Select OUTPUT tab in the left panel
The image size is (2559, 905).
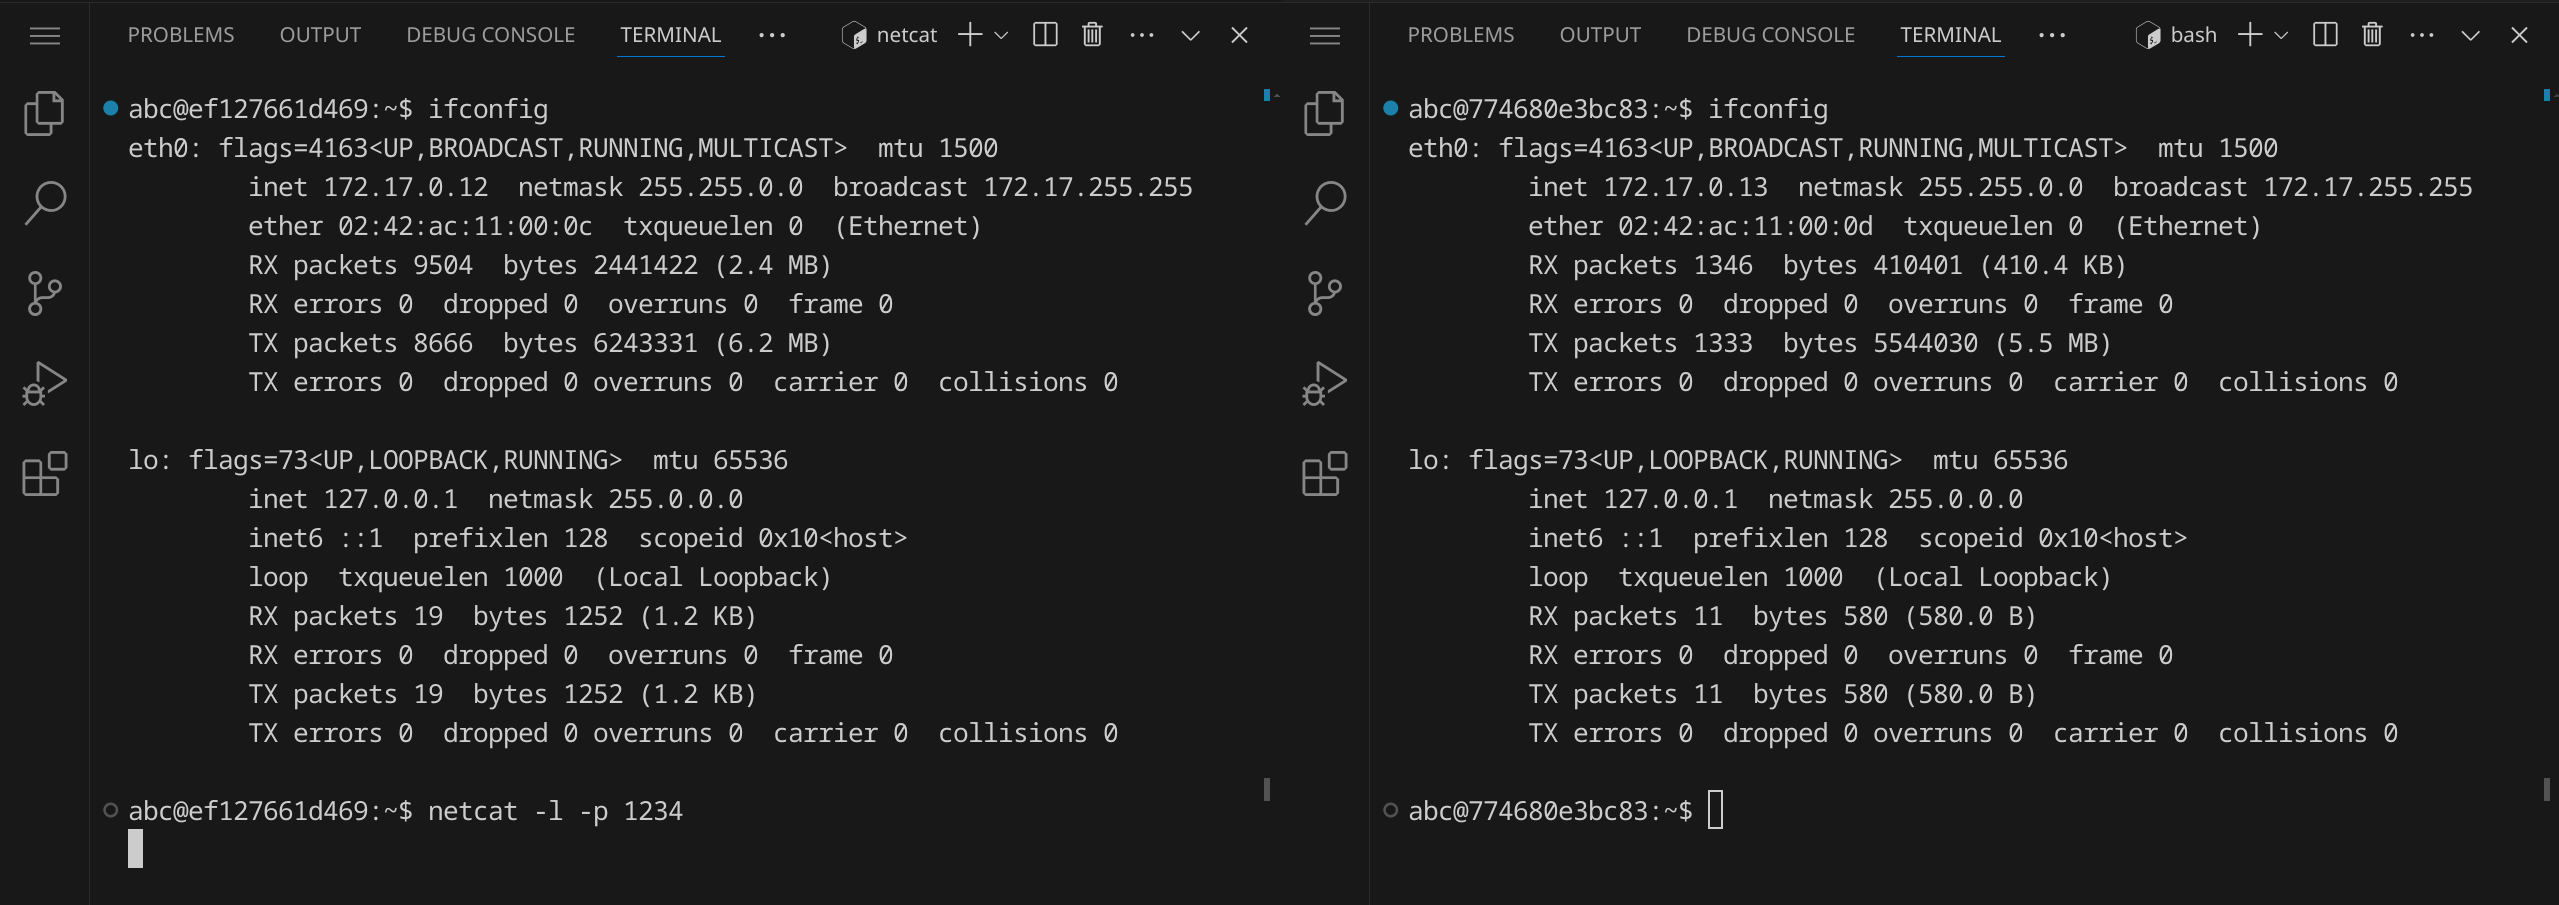click(320, 35)
